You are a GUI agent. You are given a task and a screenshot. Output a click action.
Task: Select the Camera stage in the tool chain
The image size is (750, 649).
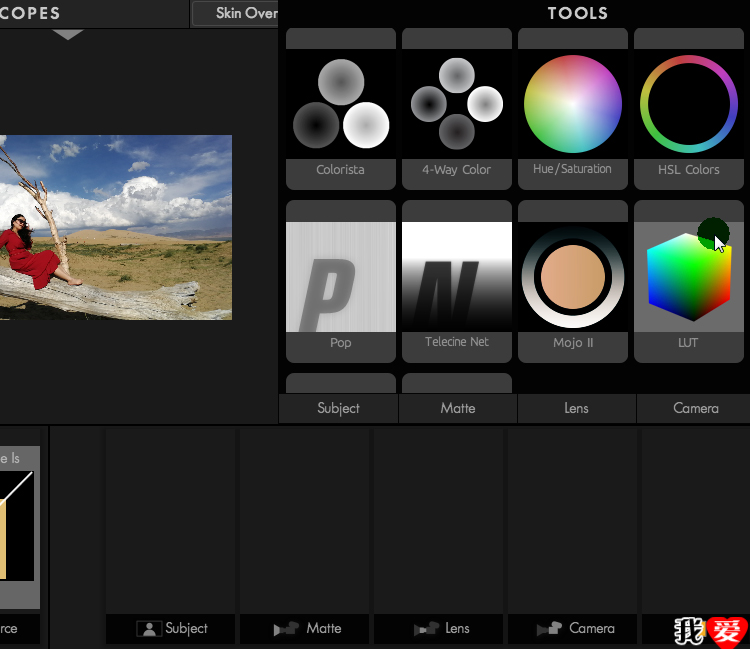pyautogui.click(x=573, y=628)
